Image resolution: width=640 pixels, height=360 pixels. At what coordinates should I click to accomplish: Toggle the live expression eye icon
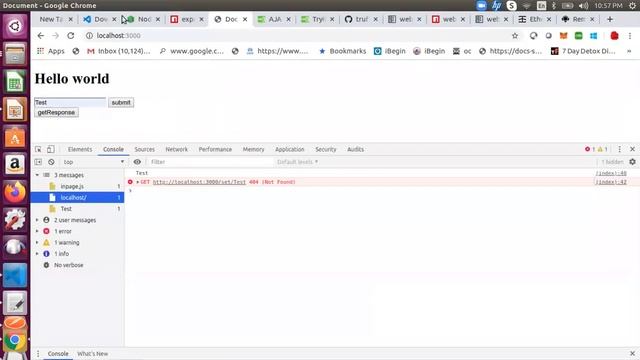(137, 162)
